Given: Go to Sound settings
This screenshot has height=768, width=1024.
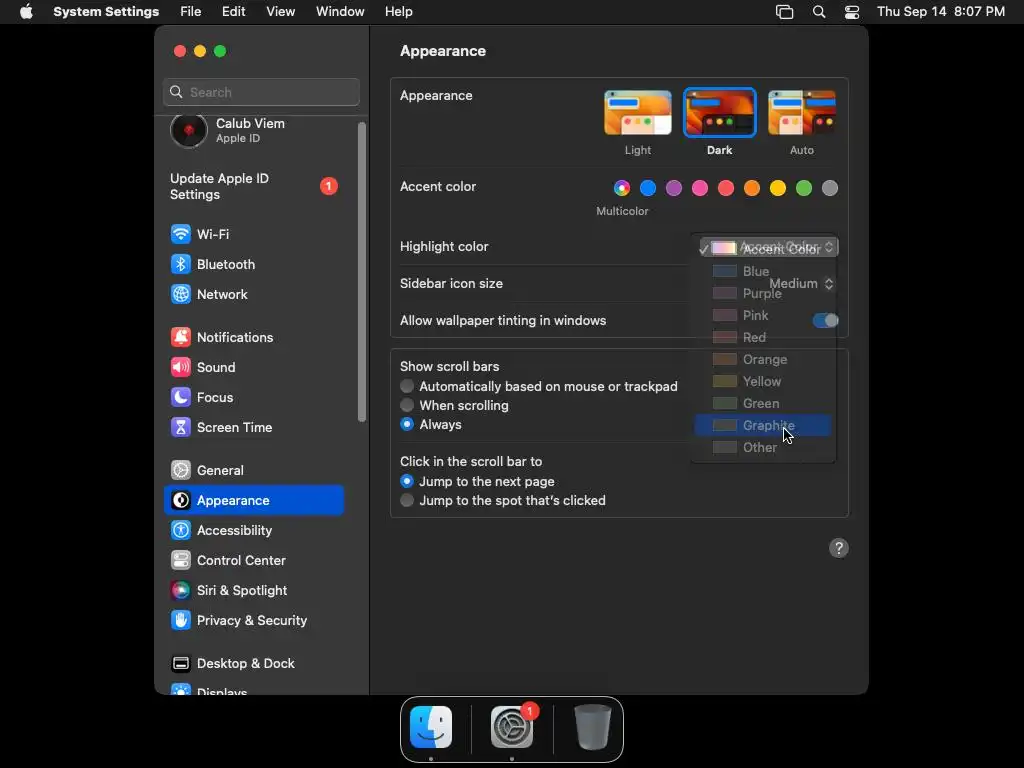Looking at the screenshot, I should (x=253, y=367).
